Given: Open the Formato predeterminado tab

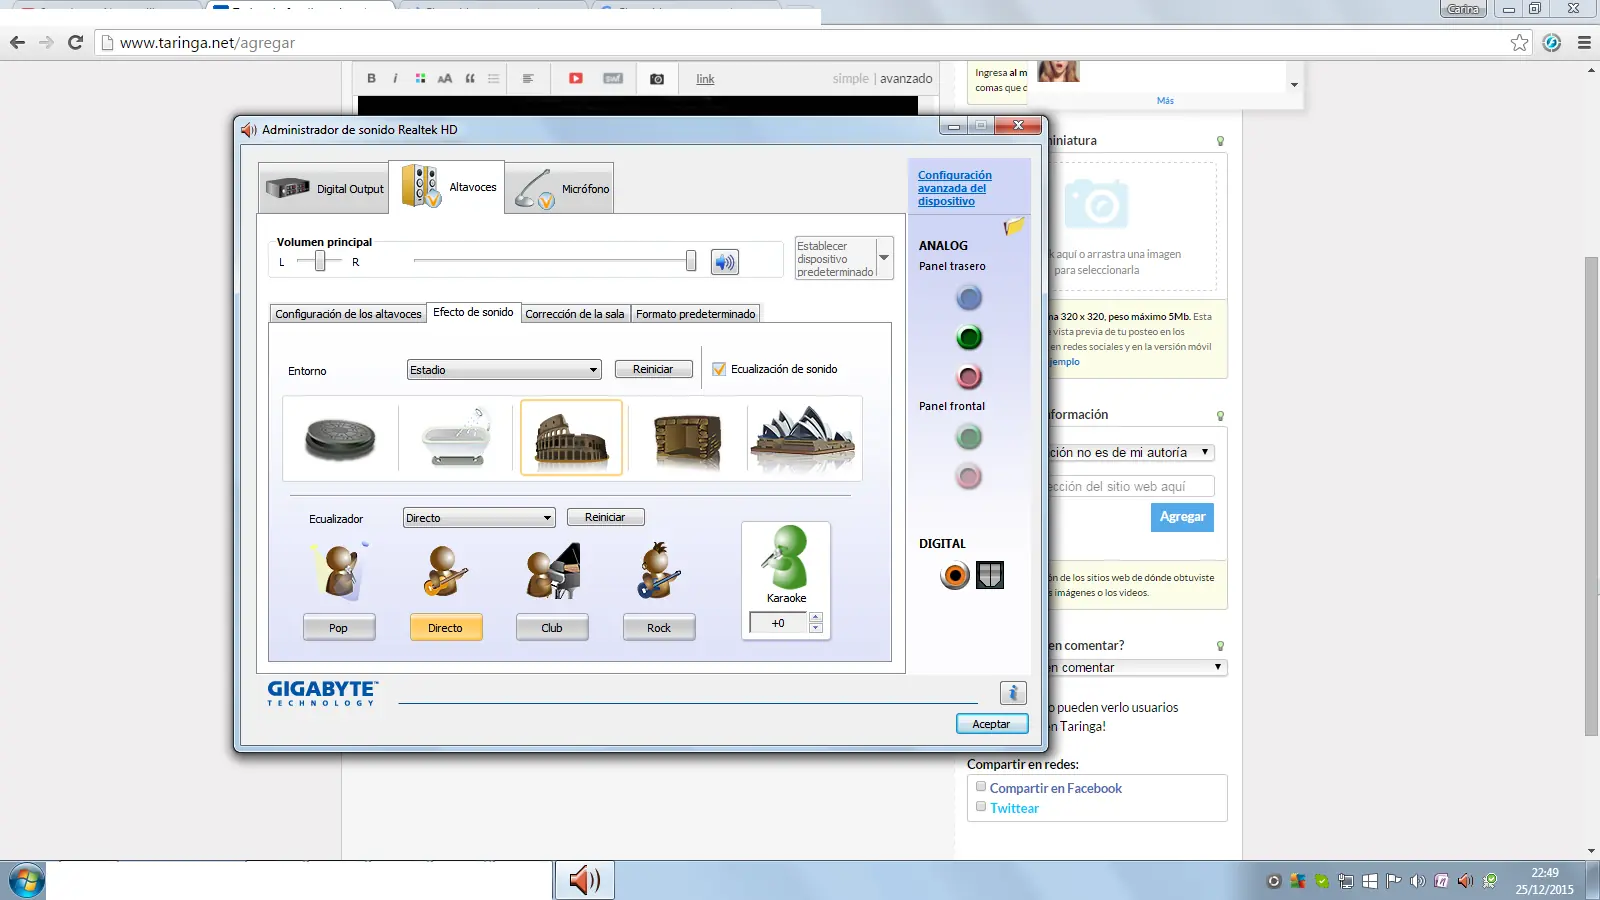Looking at the screenshot, I should click(696, 314).
